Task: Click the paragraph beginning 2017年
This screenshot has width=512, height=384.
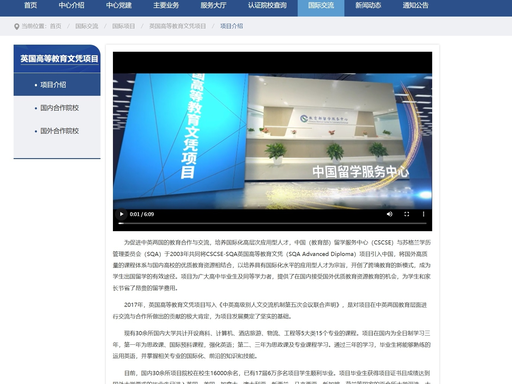Action: pos(270,310)
